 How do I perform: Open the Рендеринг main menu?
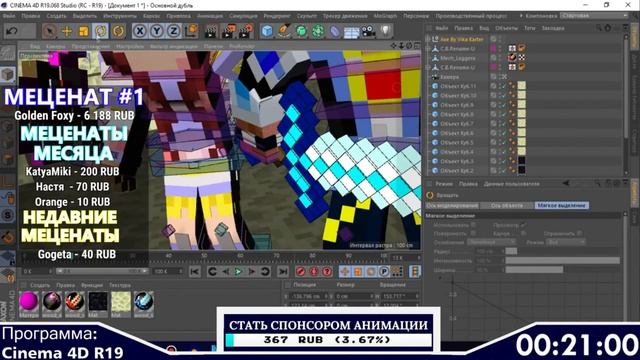[x=277, y=16]
